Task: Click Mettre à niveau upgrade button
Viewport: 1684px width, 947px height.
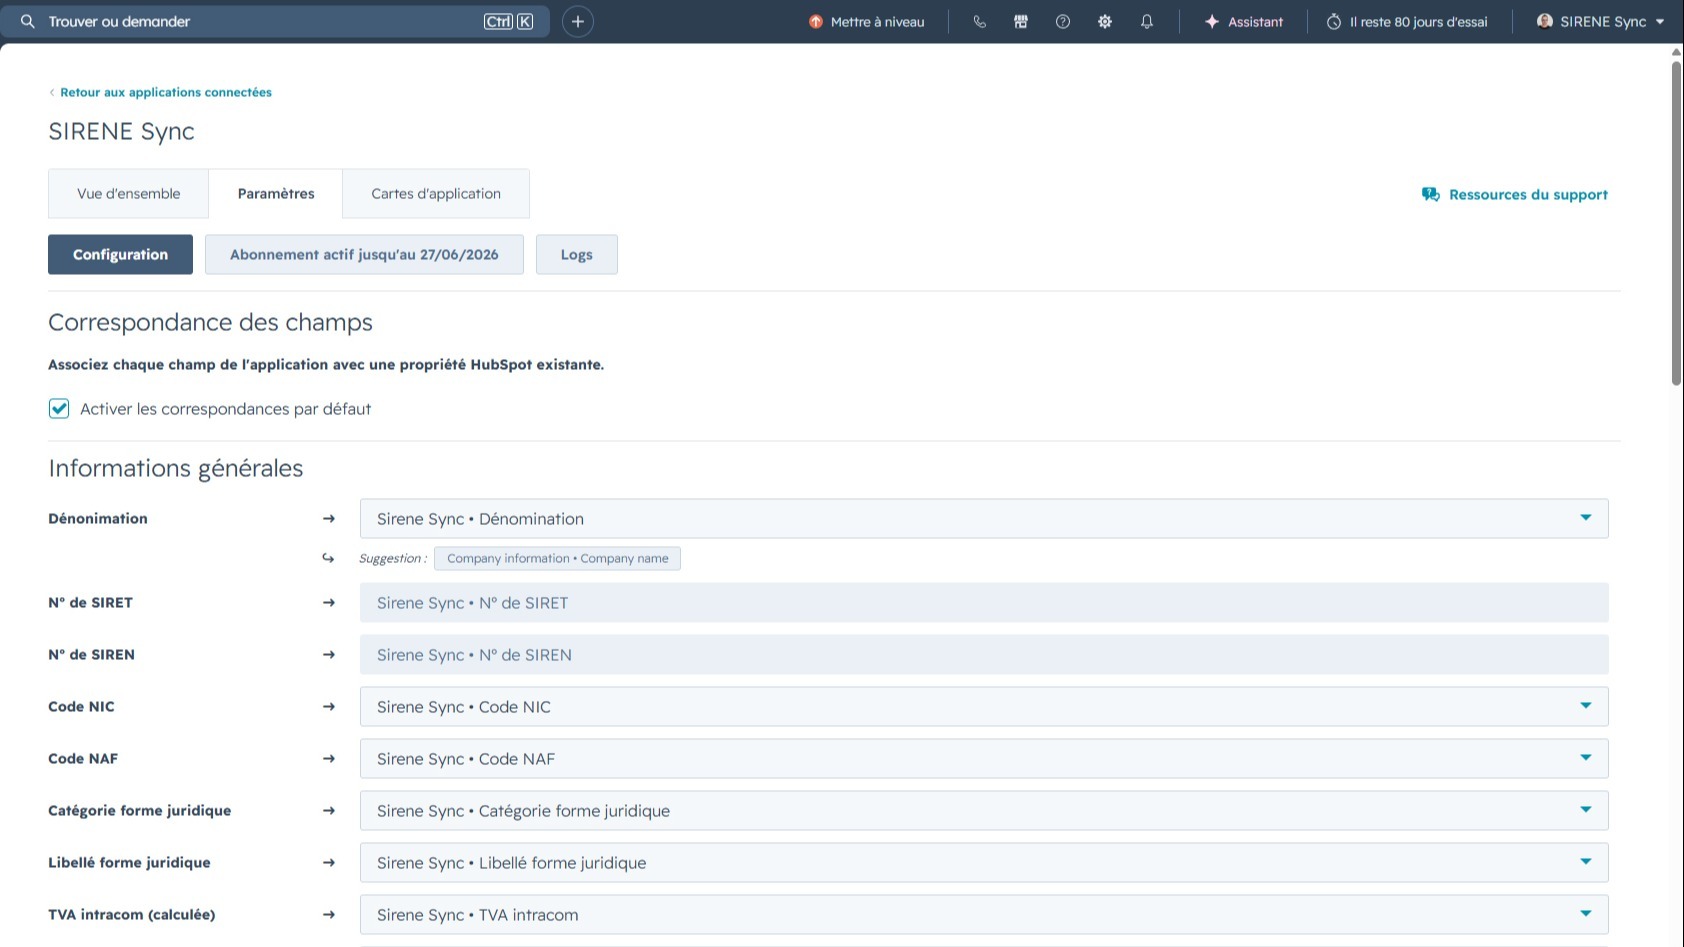Action: click(x=867, y=21)
